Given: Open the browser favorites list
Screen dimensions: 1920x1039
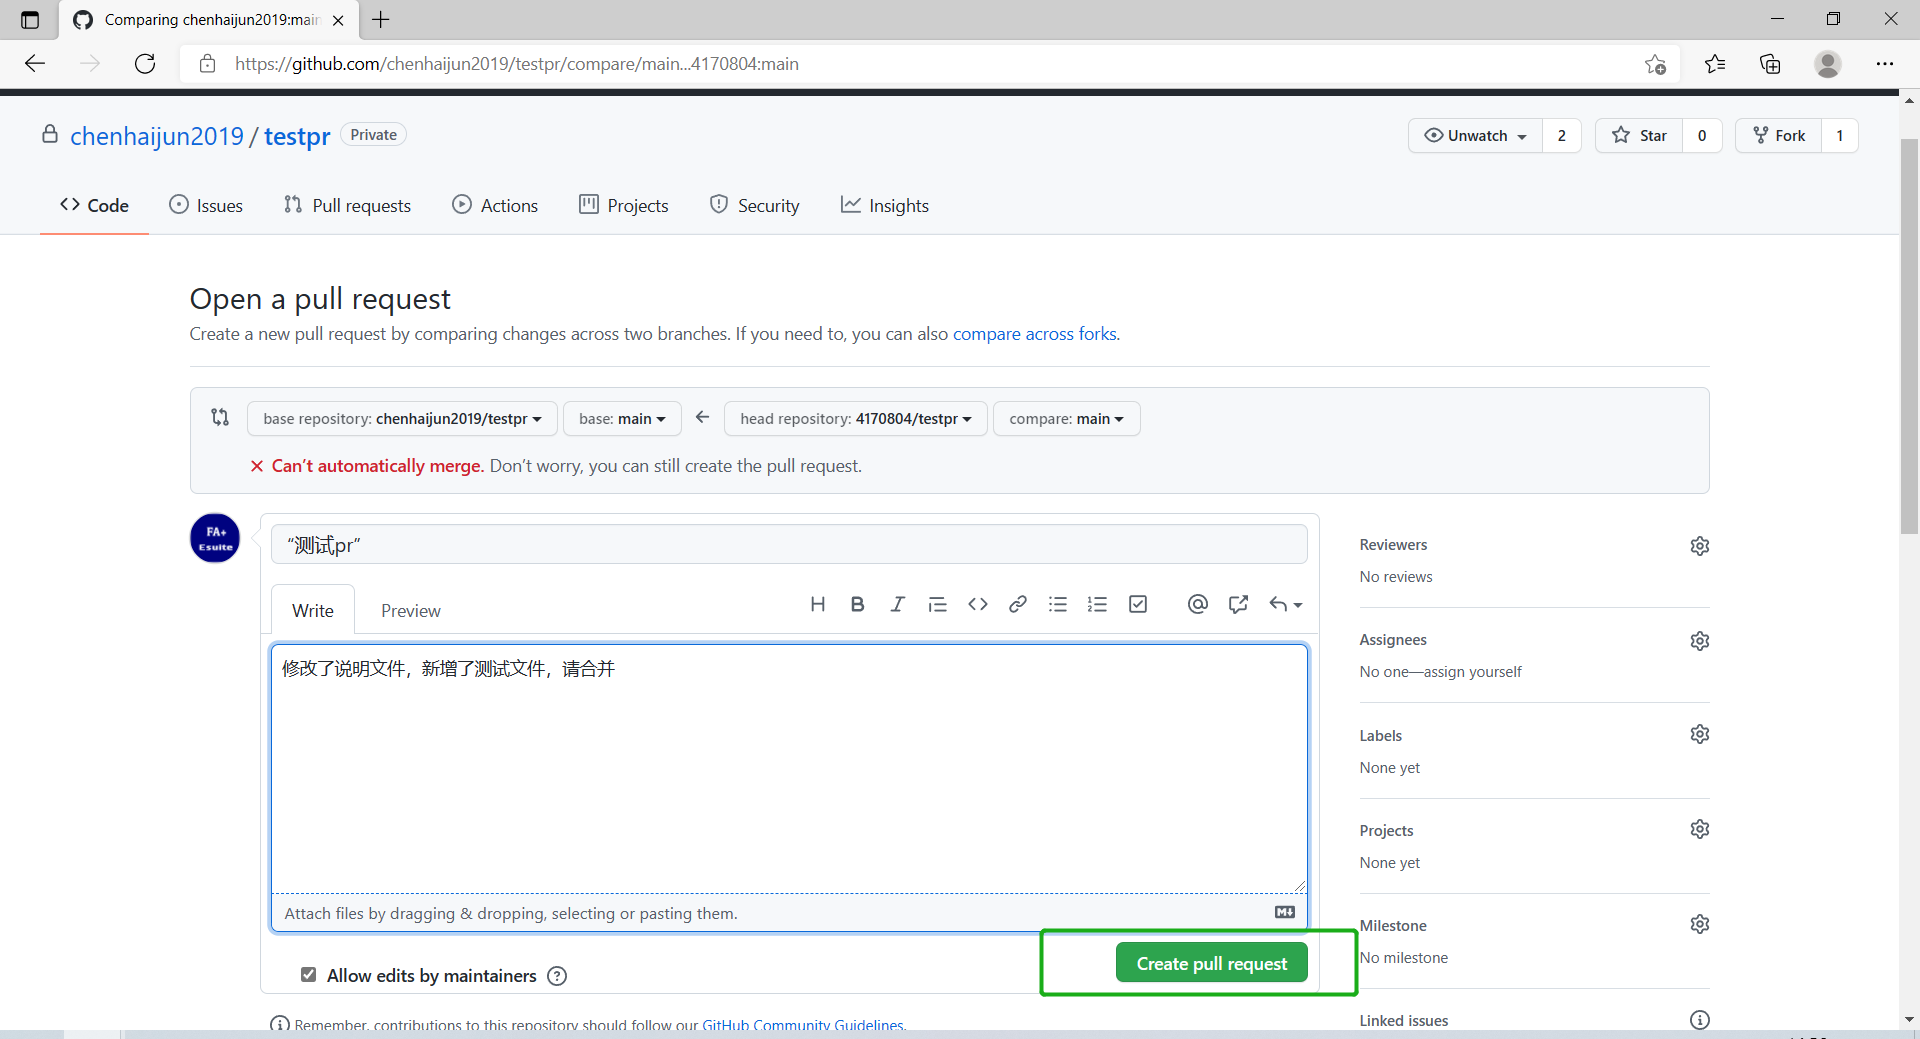Looking at the screenshot, I should tap(1715, 64).
